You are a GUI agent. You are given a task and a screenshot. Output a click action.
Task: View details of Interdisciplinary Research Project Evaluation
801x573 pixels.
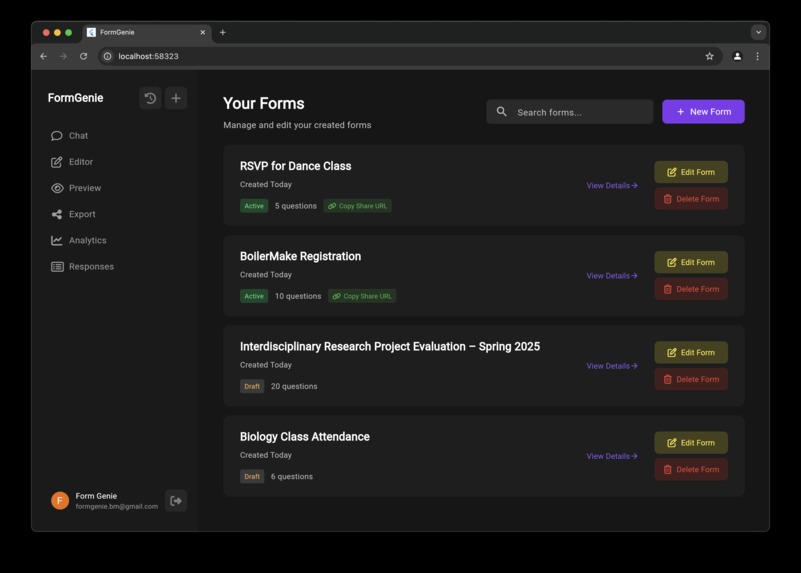coord(612,366)
